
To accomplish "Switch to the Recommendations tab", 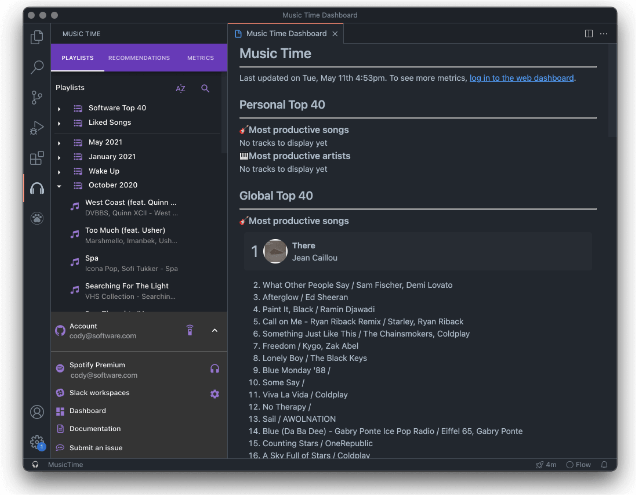I will (x=139, y=58).
